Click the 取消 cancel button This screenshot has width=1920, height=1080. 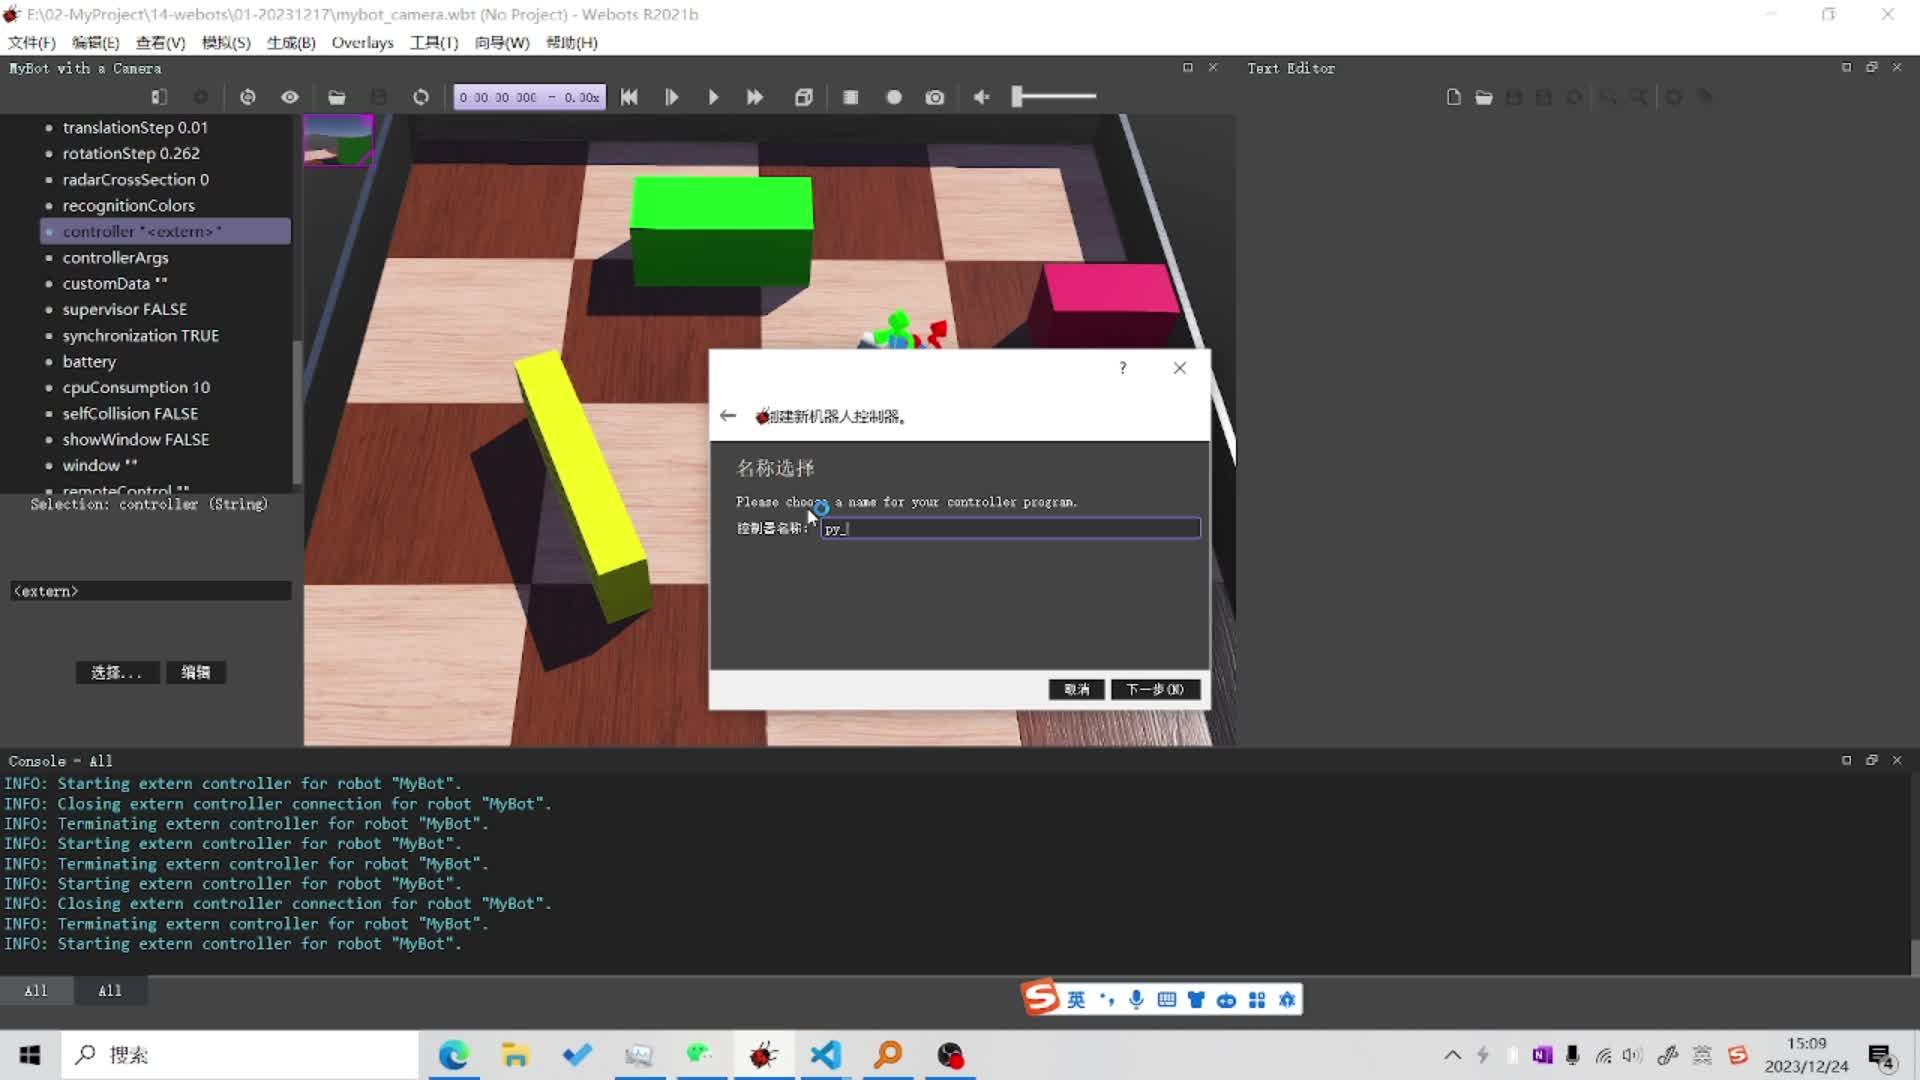click(1077, 689)
